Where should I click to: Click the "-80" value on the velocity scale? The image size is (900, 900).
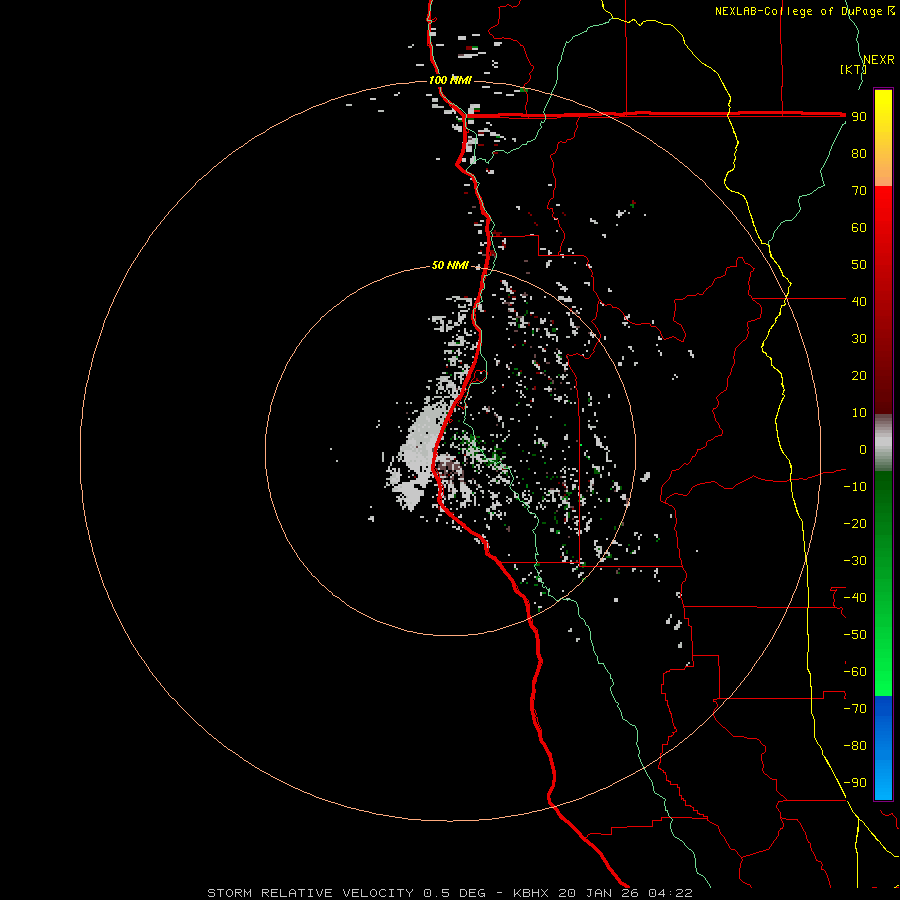click(855, 746)
